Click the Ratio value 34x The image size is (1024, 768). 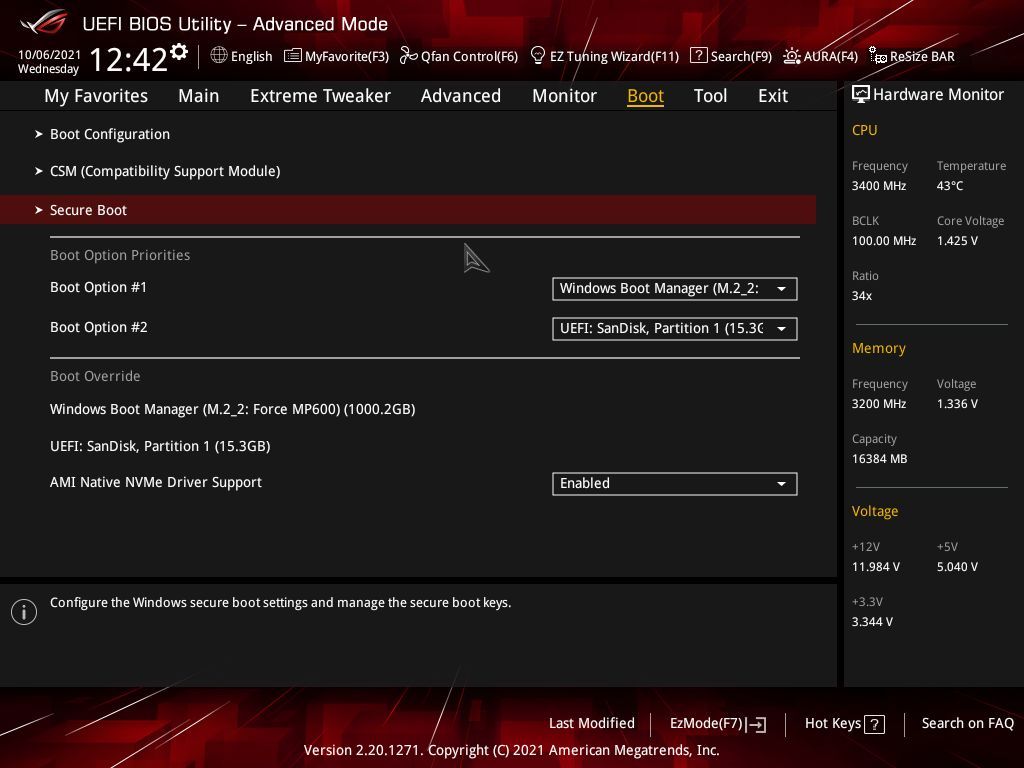[x=861, y=296]
